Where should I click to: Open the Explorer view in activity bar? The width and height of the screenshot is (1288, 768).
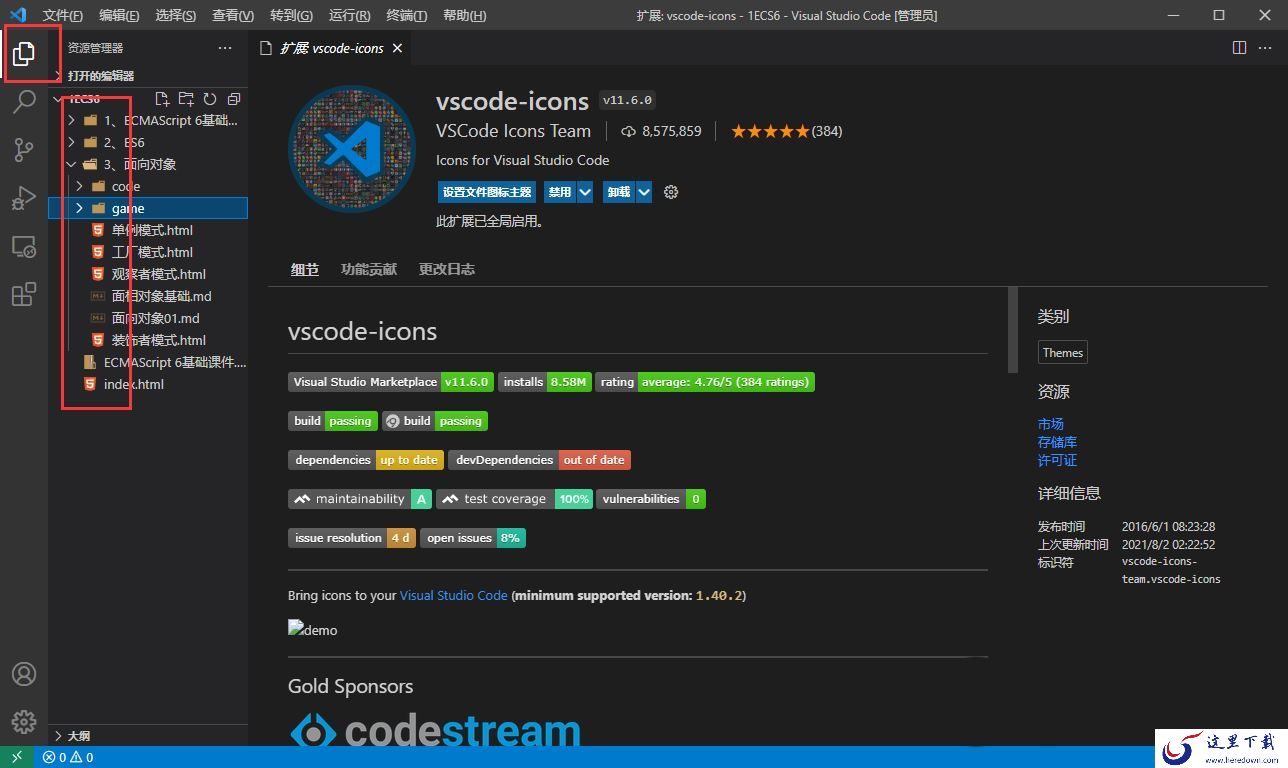click(x=24, y=54)
